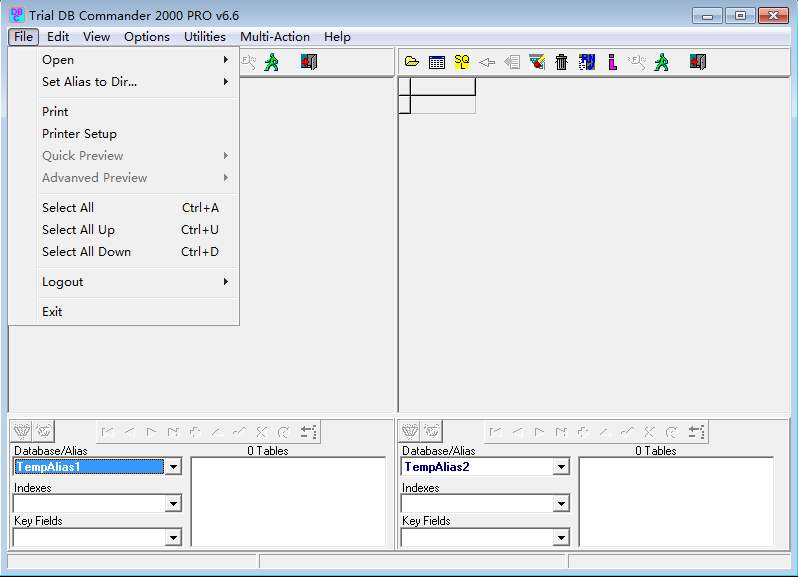Expand Key Fields dropdown in TempAlias1 panel

[173, 537]
